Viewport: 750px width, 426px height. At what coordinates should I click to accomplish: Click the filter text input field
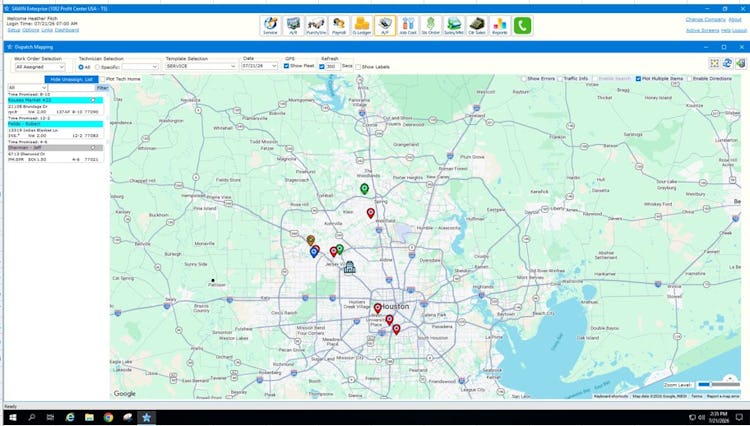tap(72, 88)
